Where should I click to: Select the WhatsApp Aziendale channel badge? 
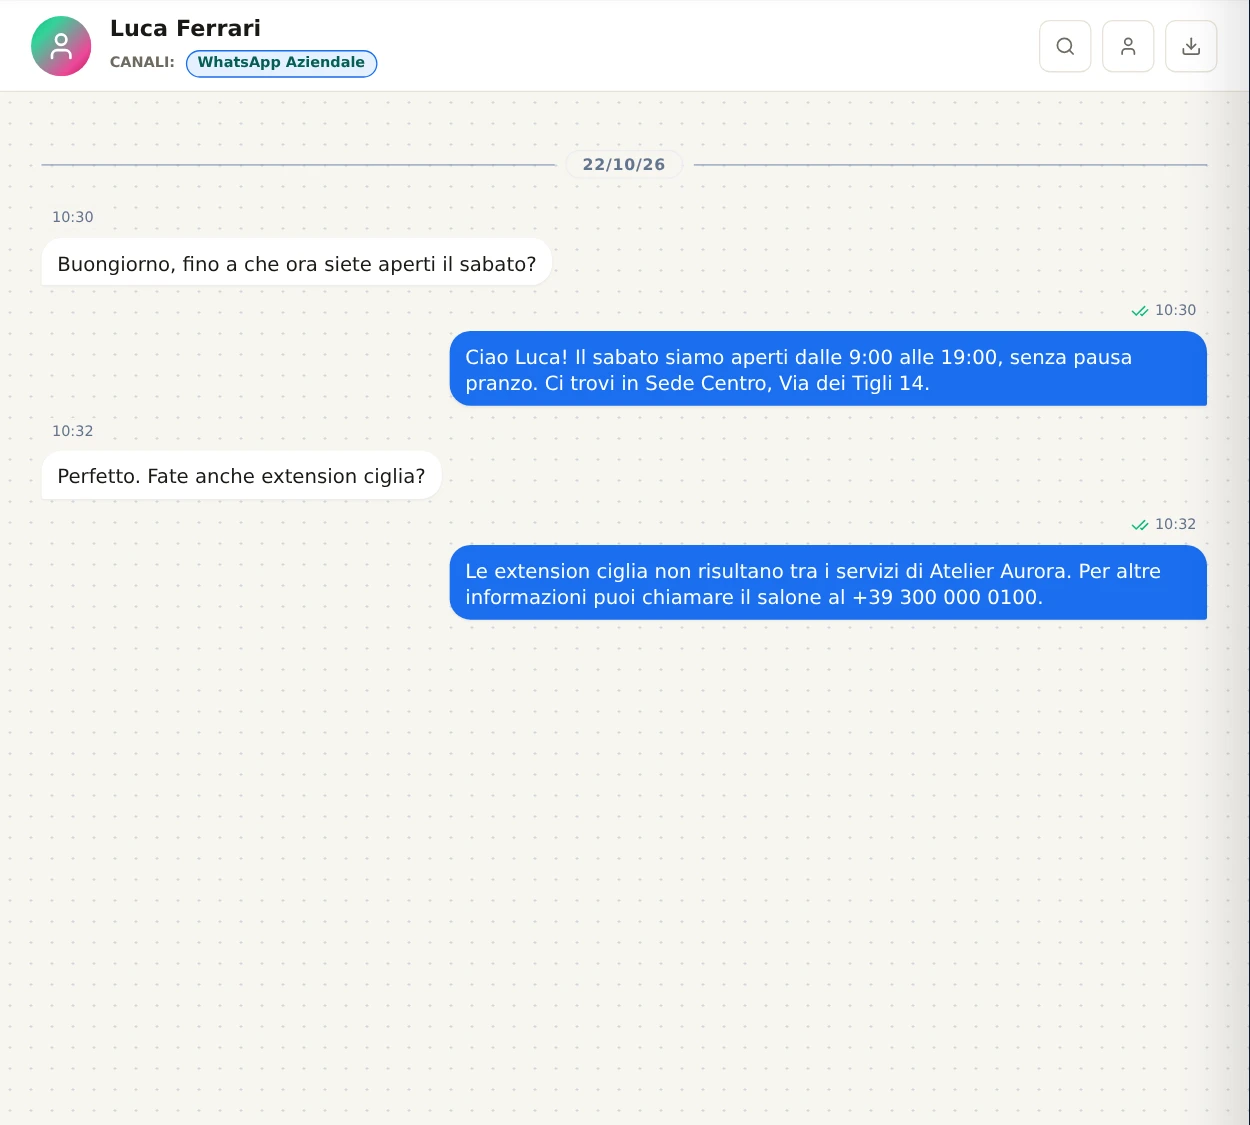281,63
